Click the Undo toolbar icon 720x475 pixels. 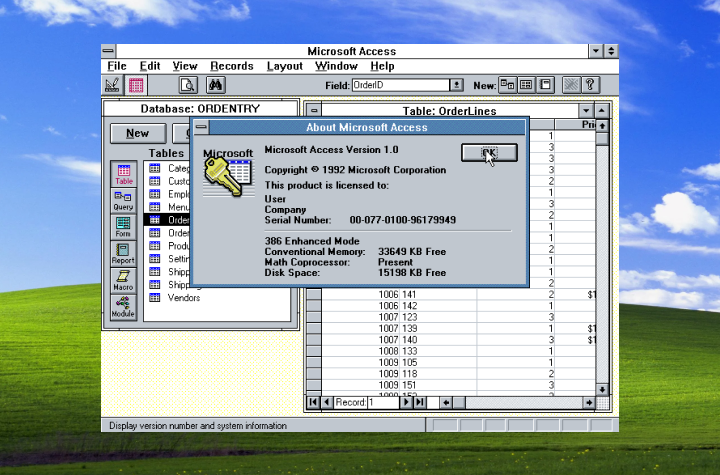(x=571, y=85)
